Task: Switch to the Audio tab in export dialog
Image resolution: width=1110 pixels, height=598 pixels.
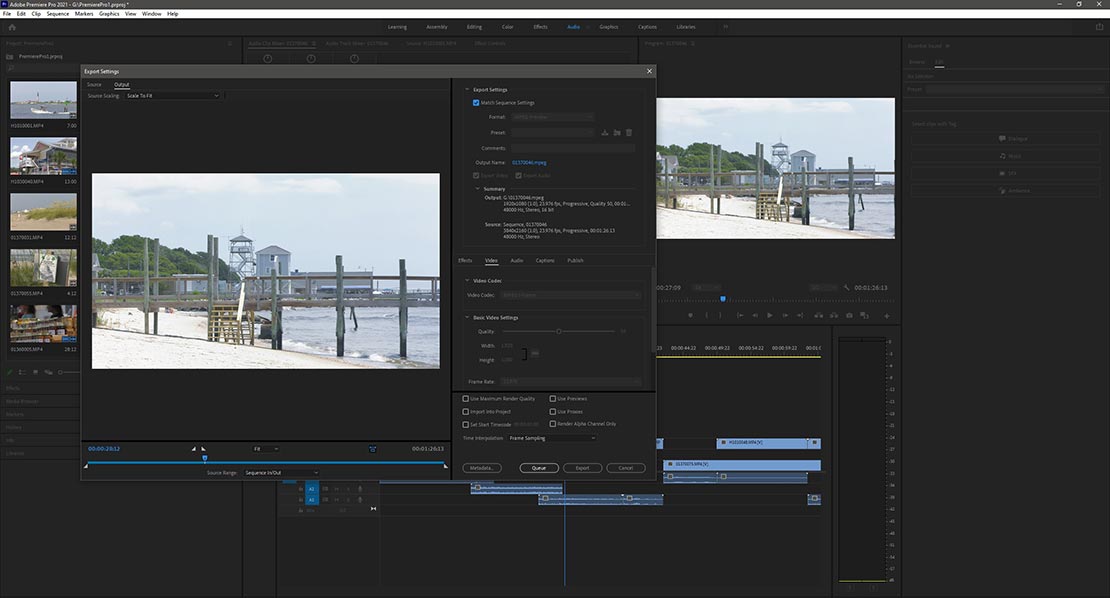Action: [x=517, y=260]
